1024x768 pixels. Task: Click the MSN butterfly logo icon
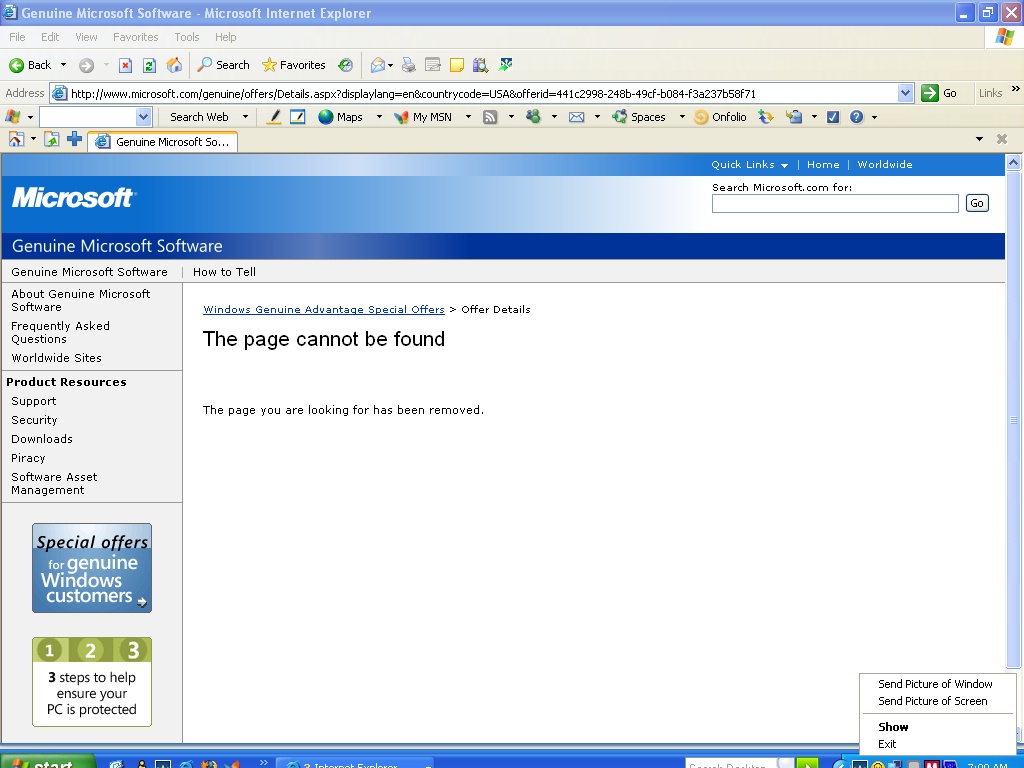(12, 117)
